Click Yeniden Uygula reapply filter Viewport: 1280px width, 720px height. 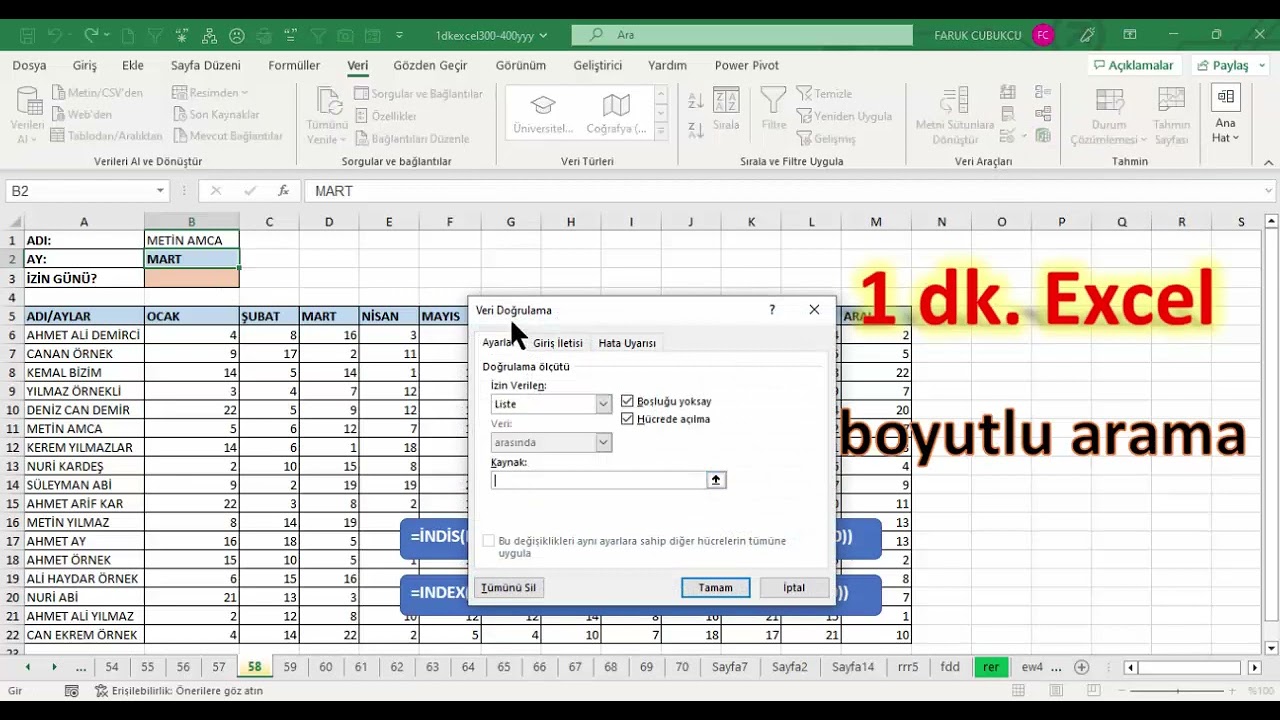(x=844, y=116)
